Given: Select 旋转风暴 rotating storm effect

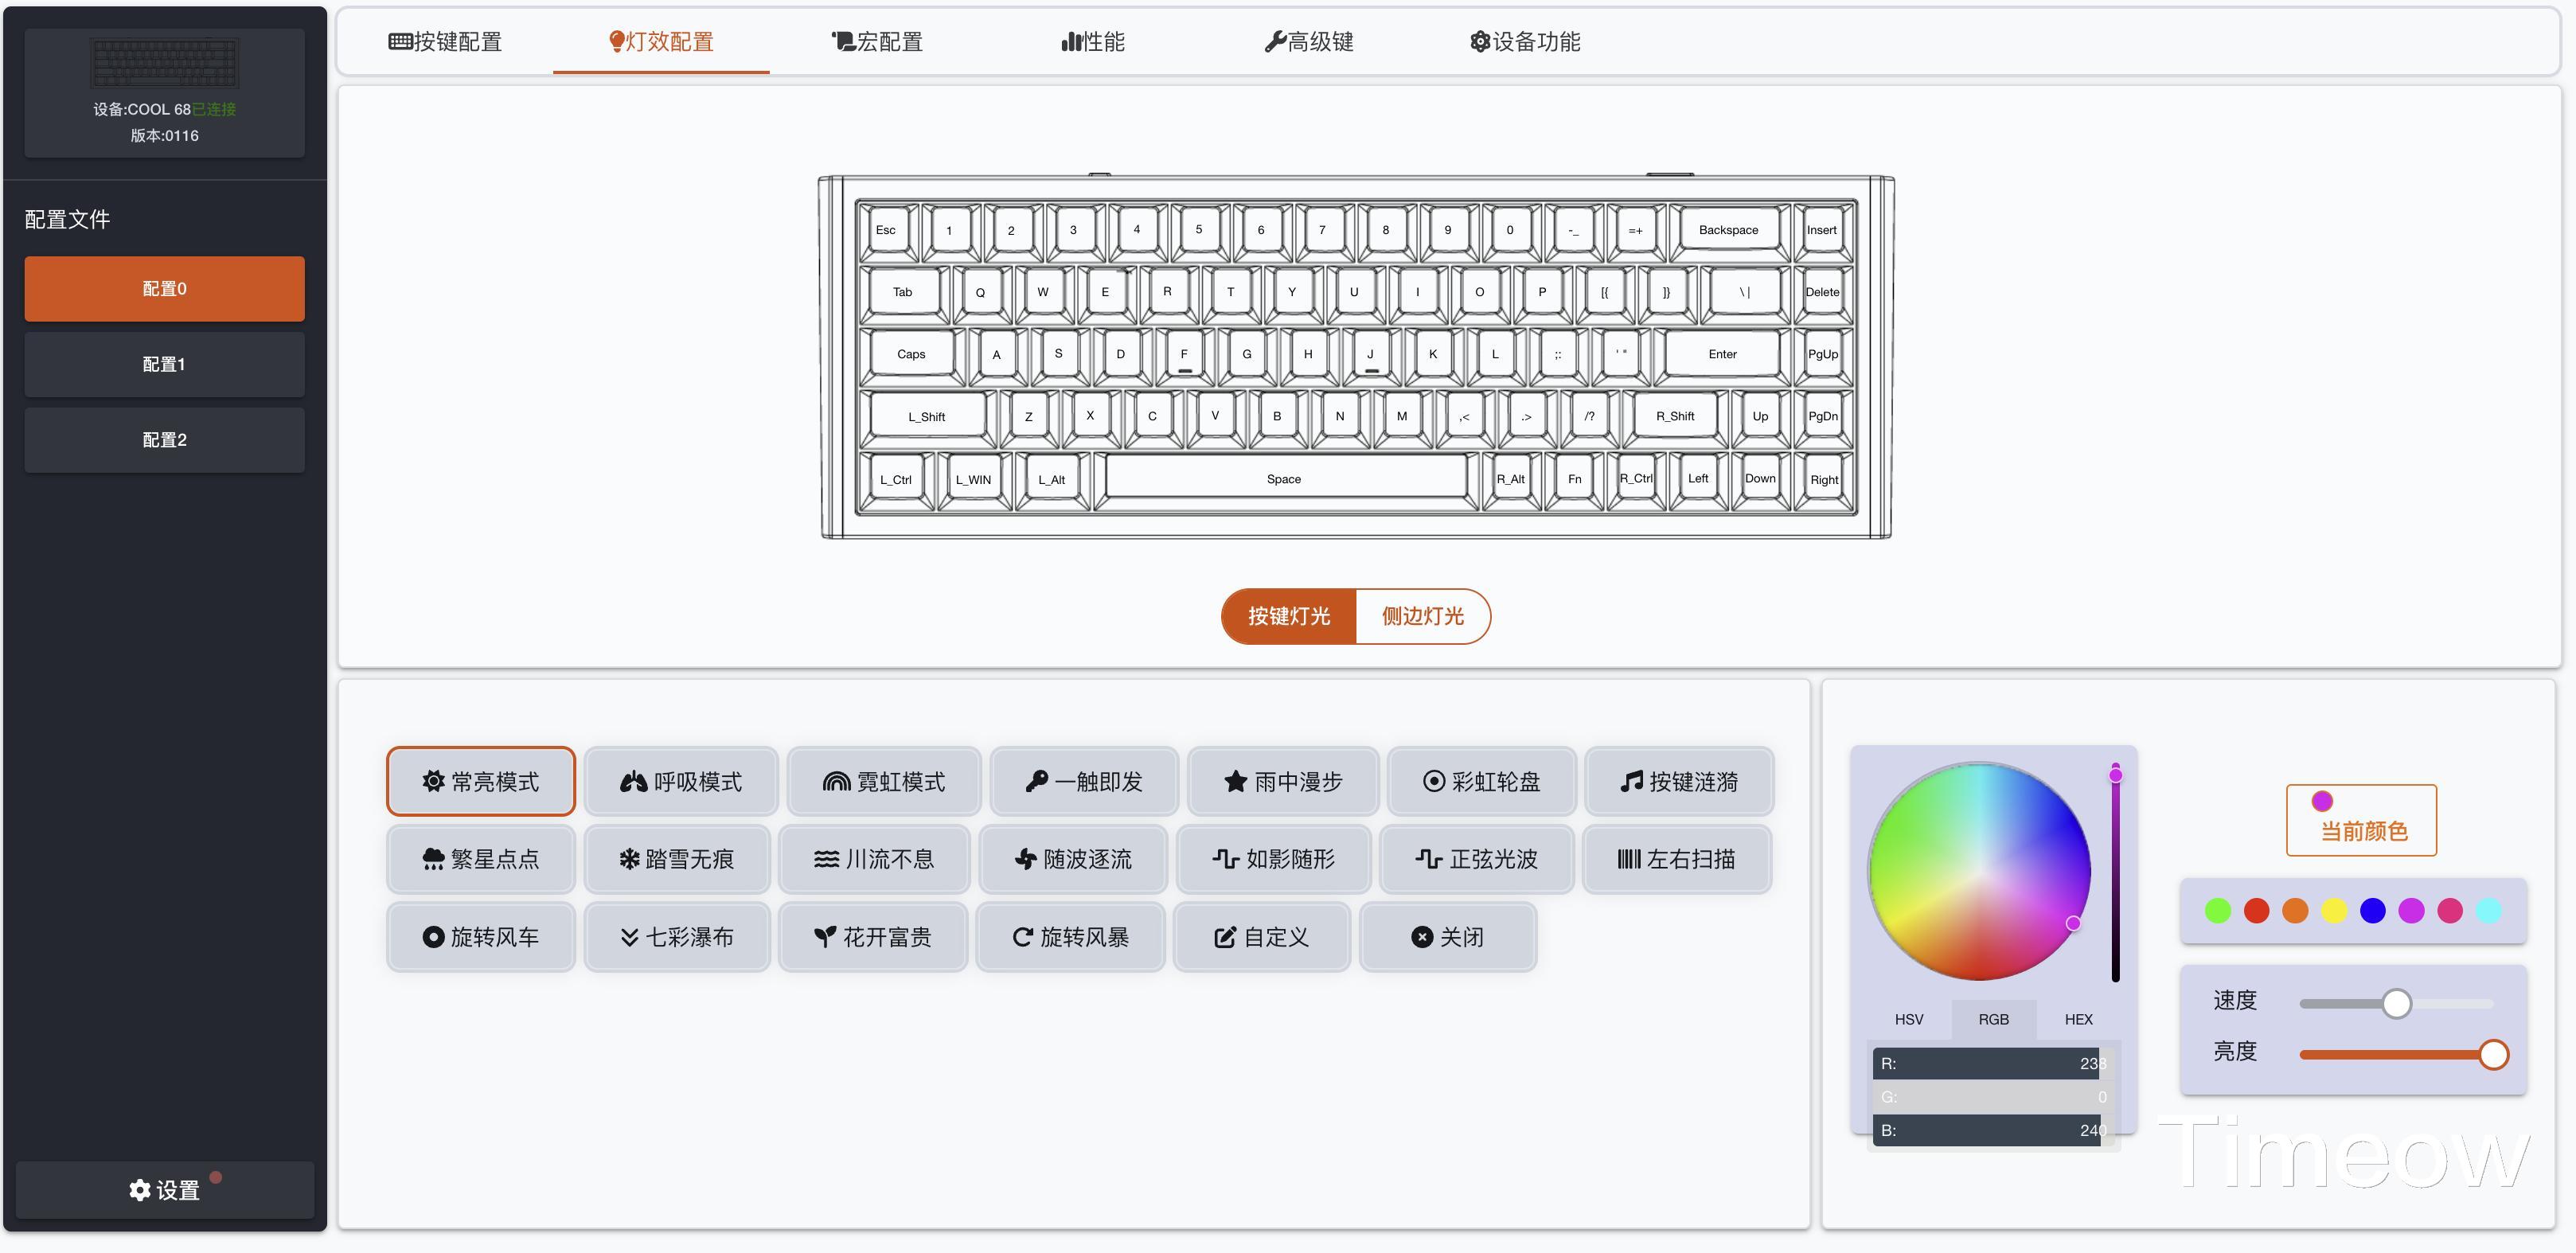Looking at the screenshot, I should (x=1070, y=937).
